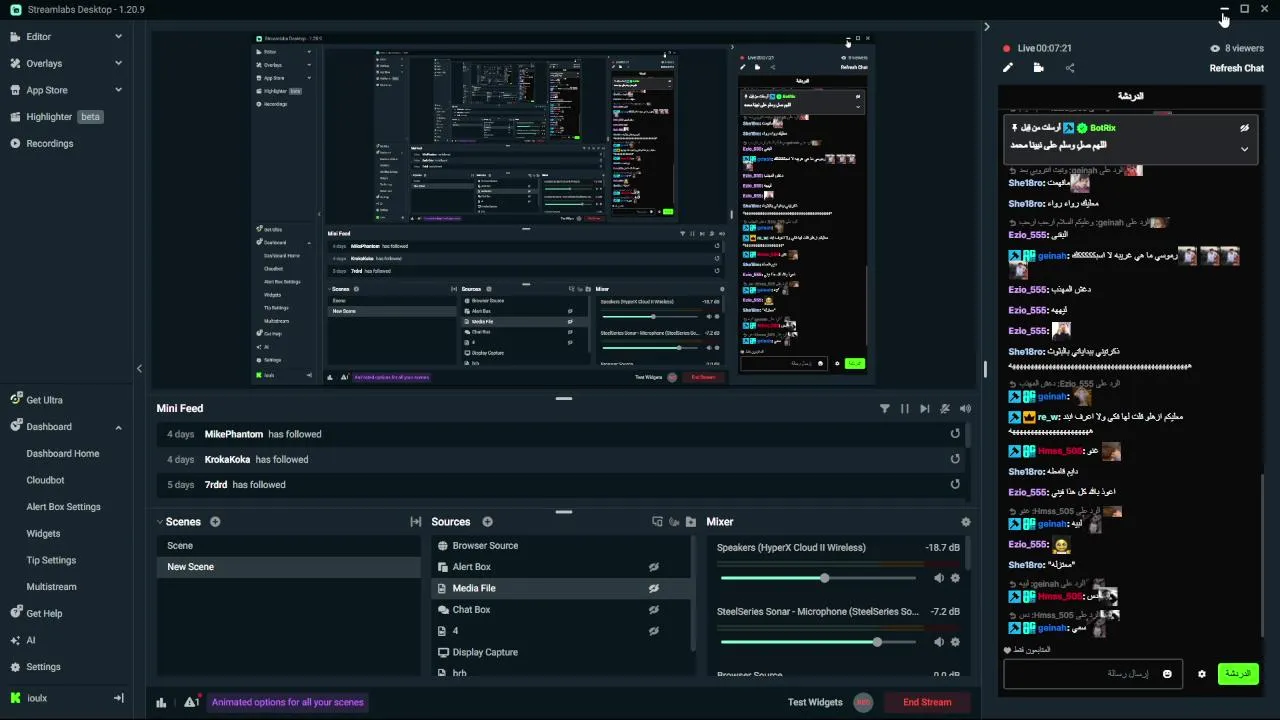1280x720 pixels.
Task: Collapse the left sidebar arrow
Action: [139, 368]
